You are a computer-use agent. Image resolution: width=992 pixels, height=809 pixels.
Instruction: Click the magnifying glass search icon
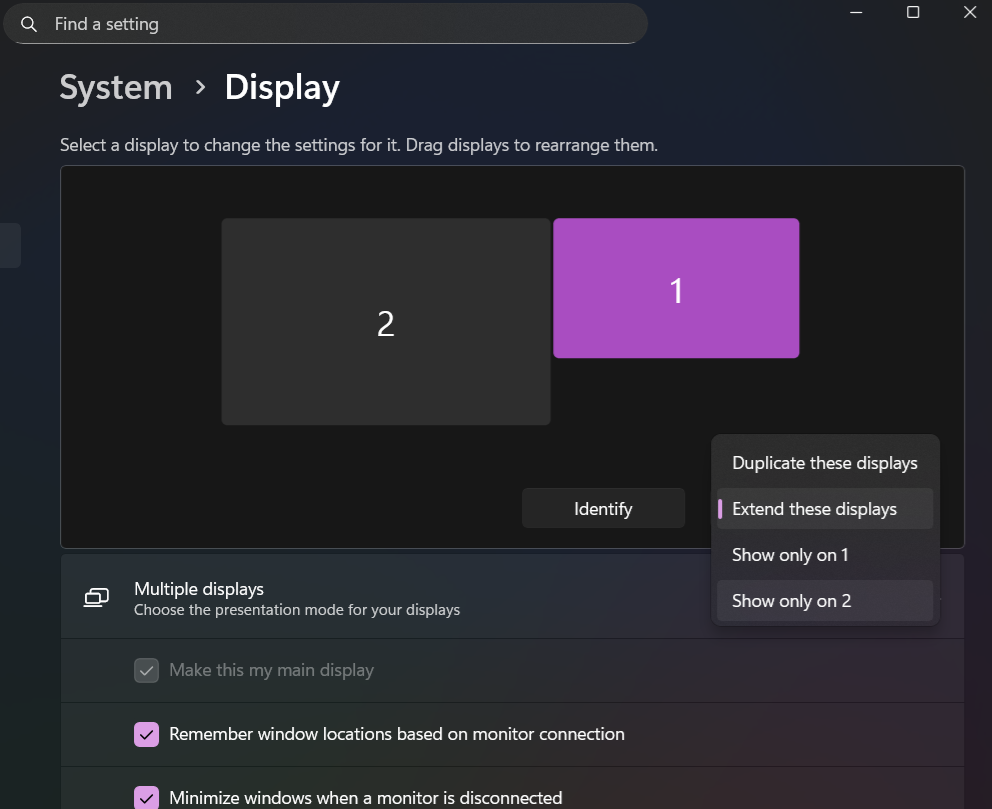[x=29, y=24]
